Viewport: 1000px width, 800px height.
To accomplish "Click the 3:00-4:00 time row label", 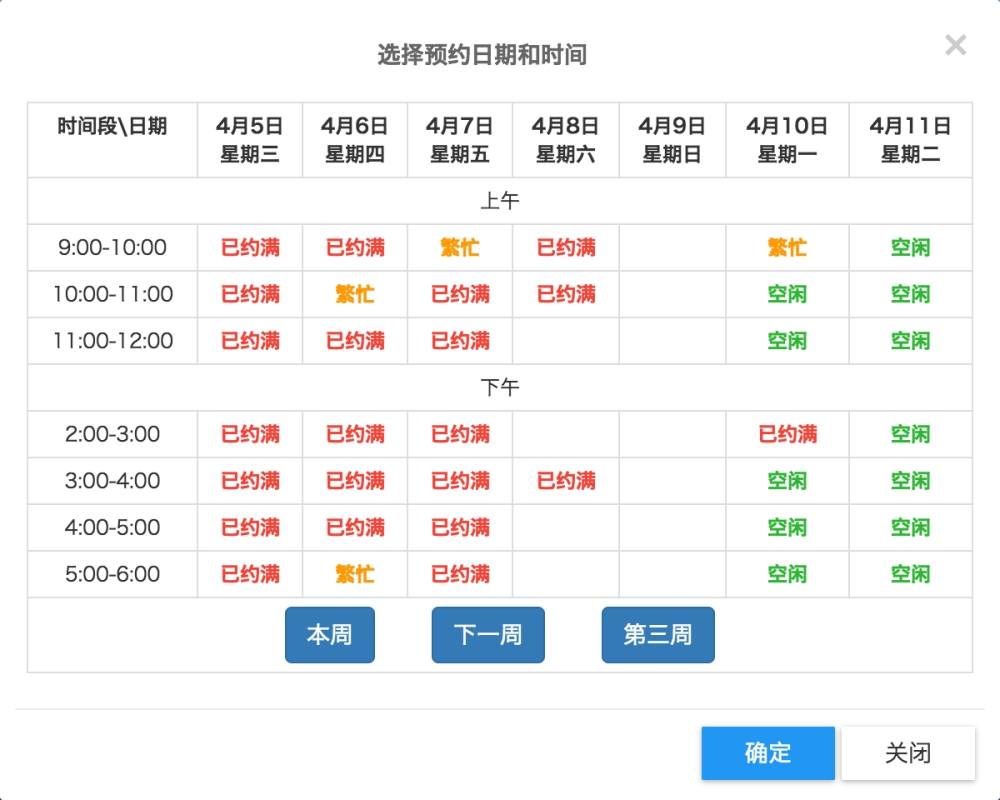I will (x=112, y=480).
